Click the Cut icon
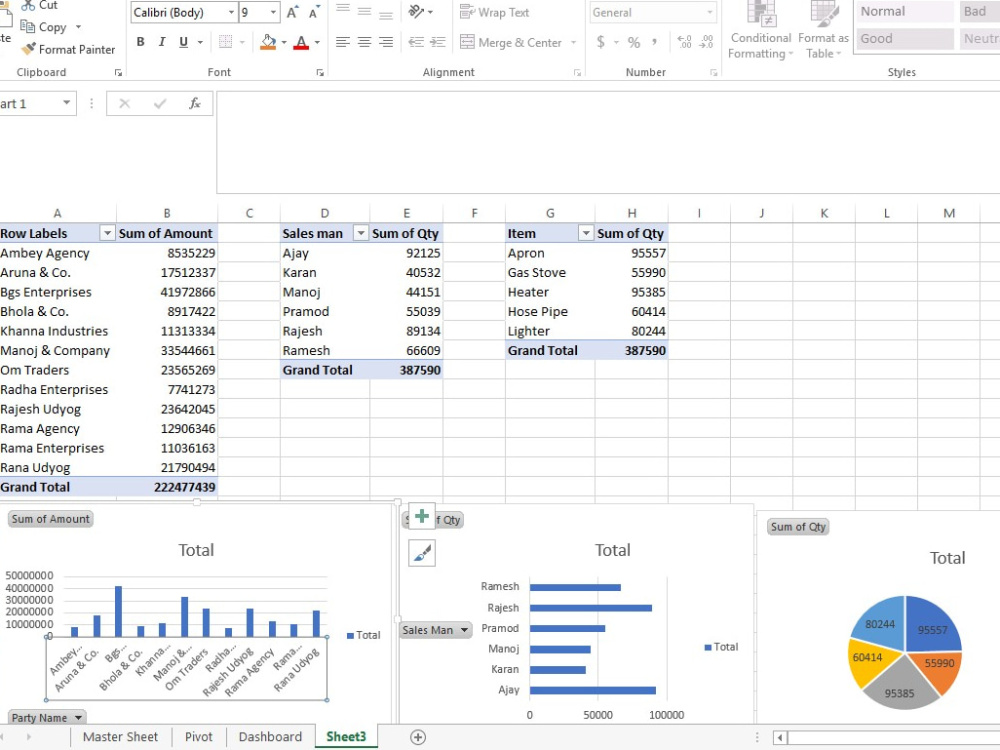Image resolution: width=1000 pixels, height=750 pixels. point(28,6)
